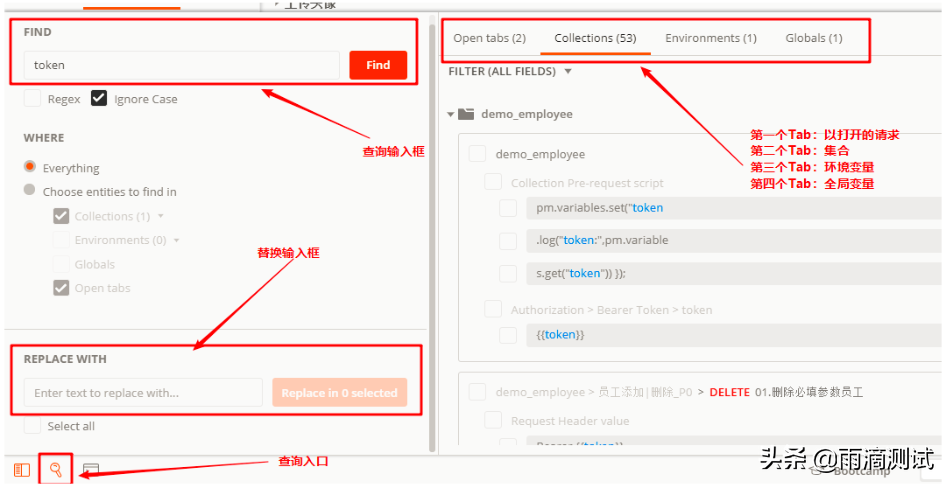
Task: Open the Find and Replace magnifier icon
Action: tap(56, 469)
